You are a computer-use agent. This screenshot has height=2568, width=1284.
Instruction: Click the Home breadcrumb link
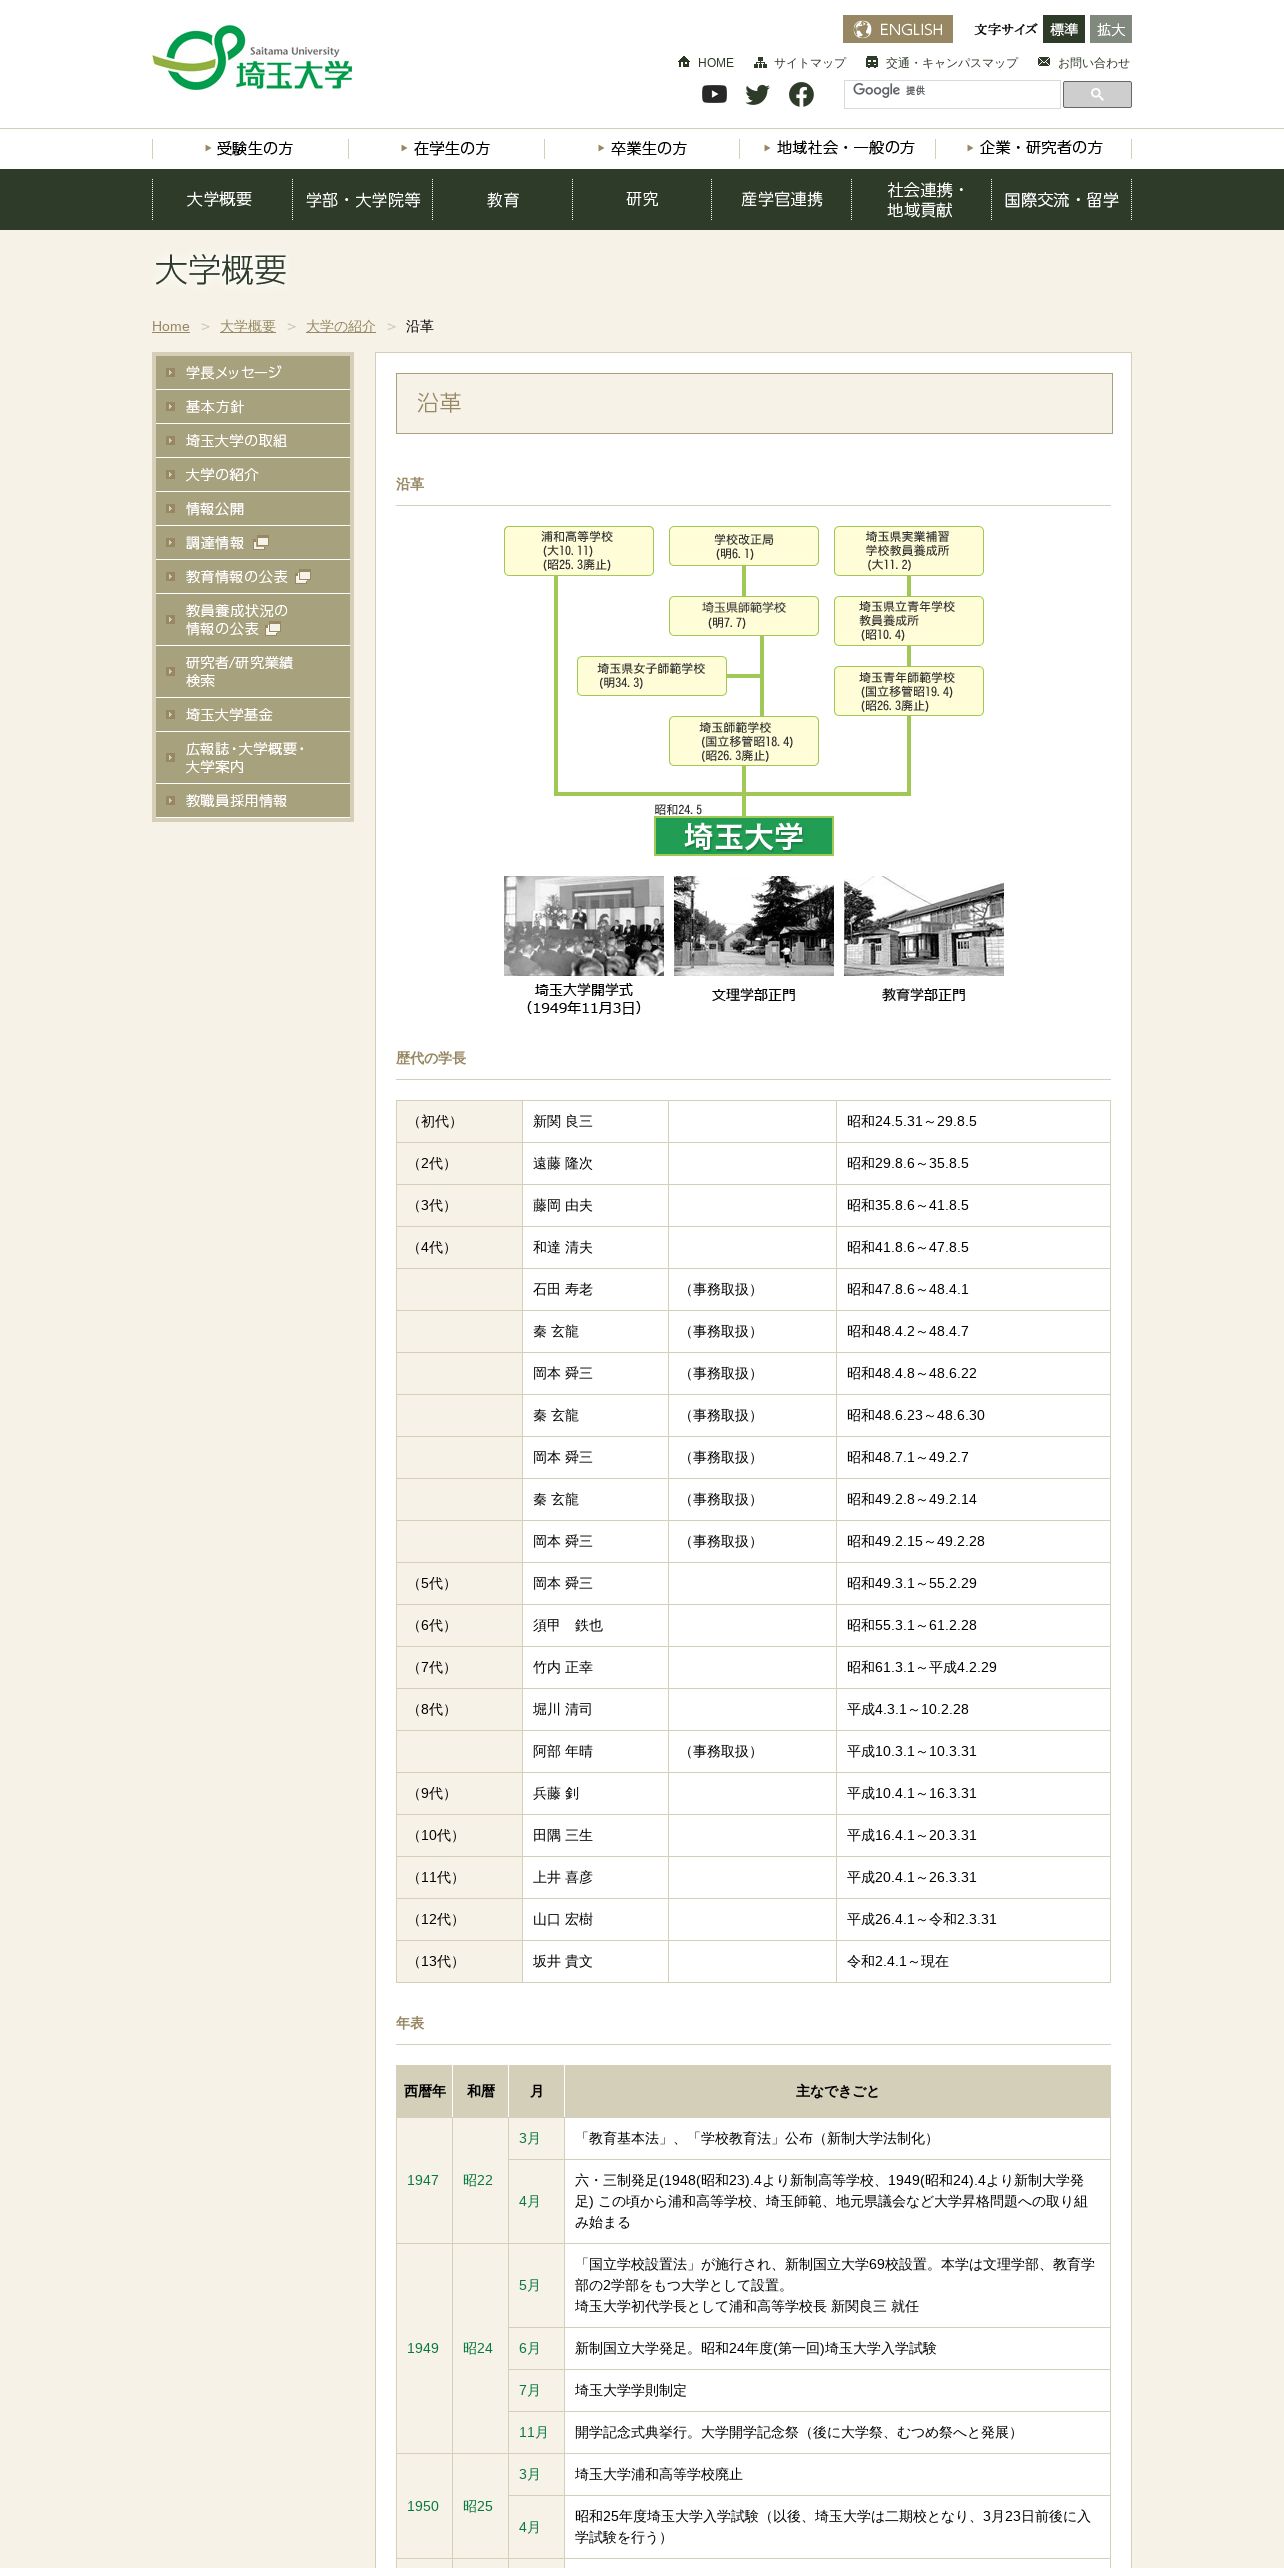click(171, 327)
